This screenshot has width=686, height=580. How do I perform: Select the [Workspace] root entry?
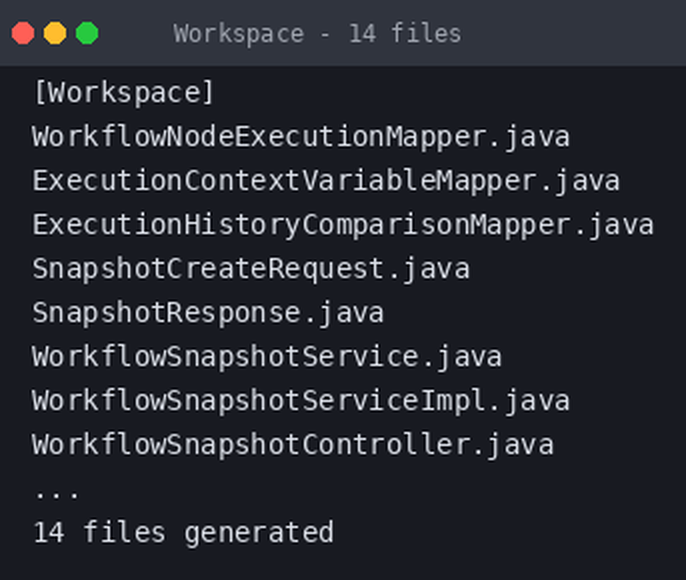pyautogui.click(x=123, y=93)
